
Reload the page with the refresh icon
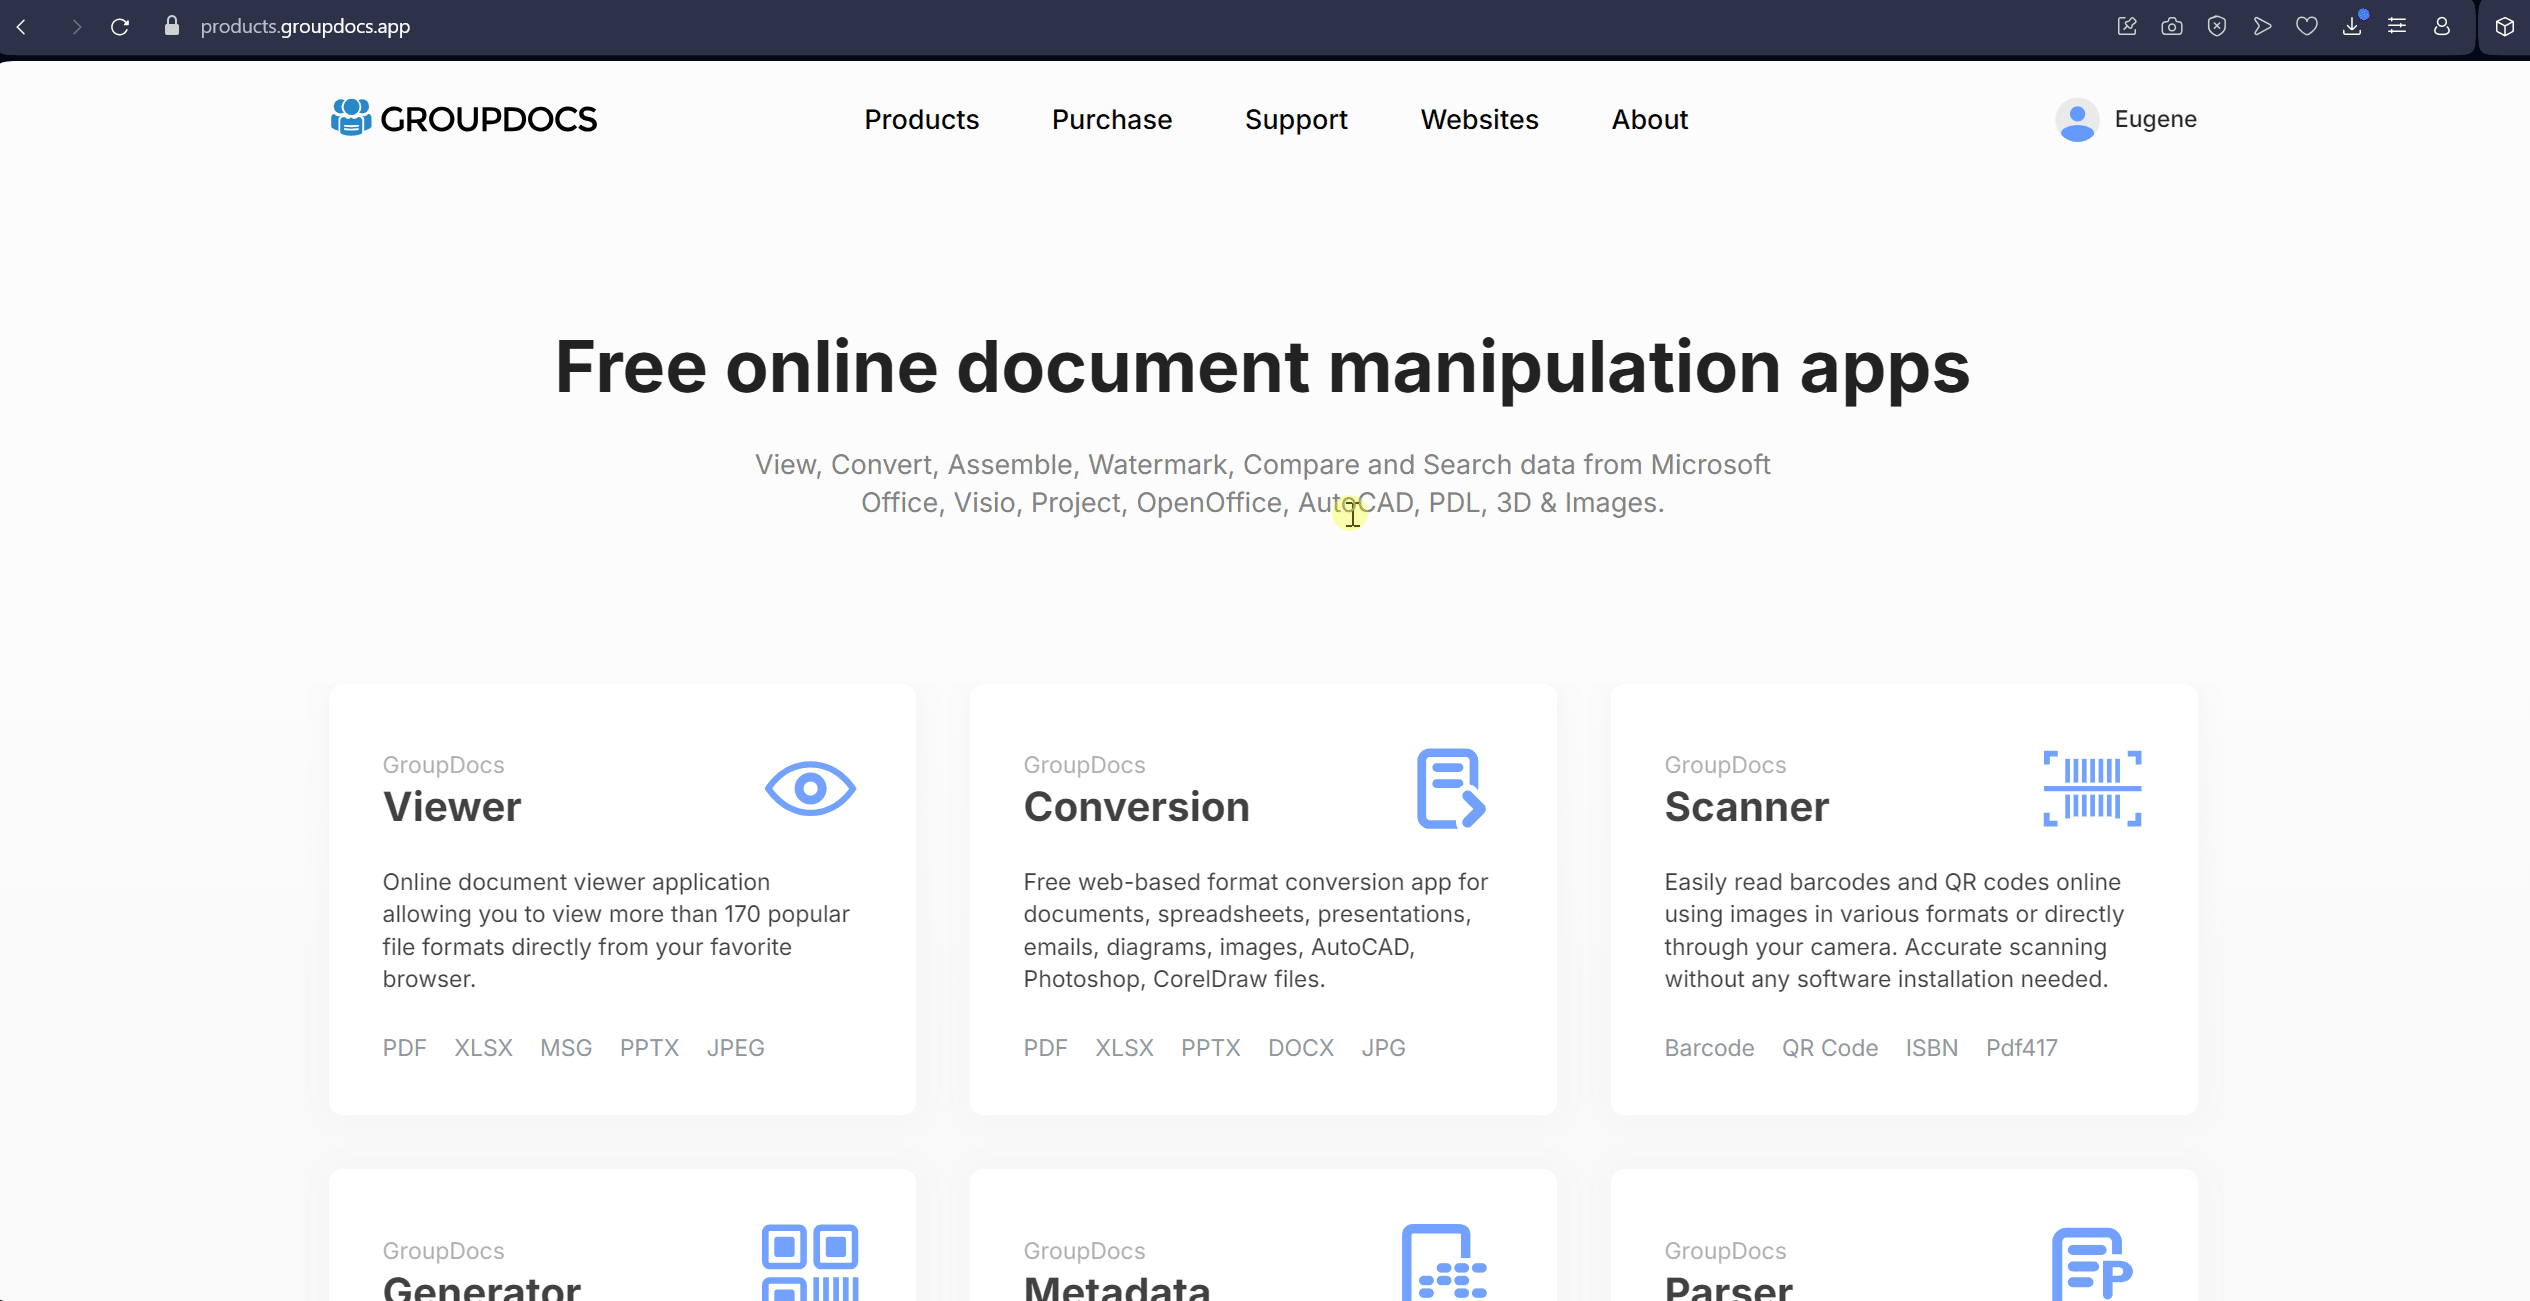pyautogui.click(x=120, y=27)
